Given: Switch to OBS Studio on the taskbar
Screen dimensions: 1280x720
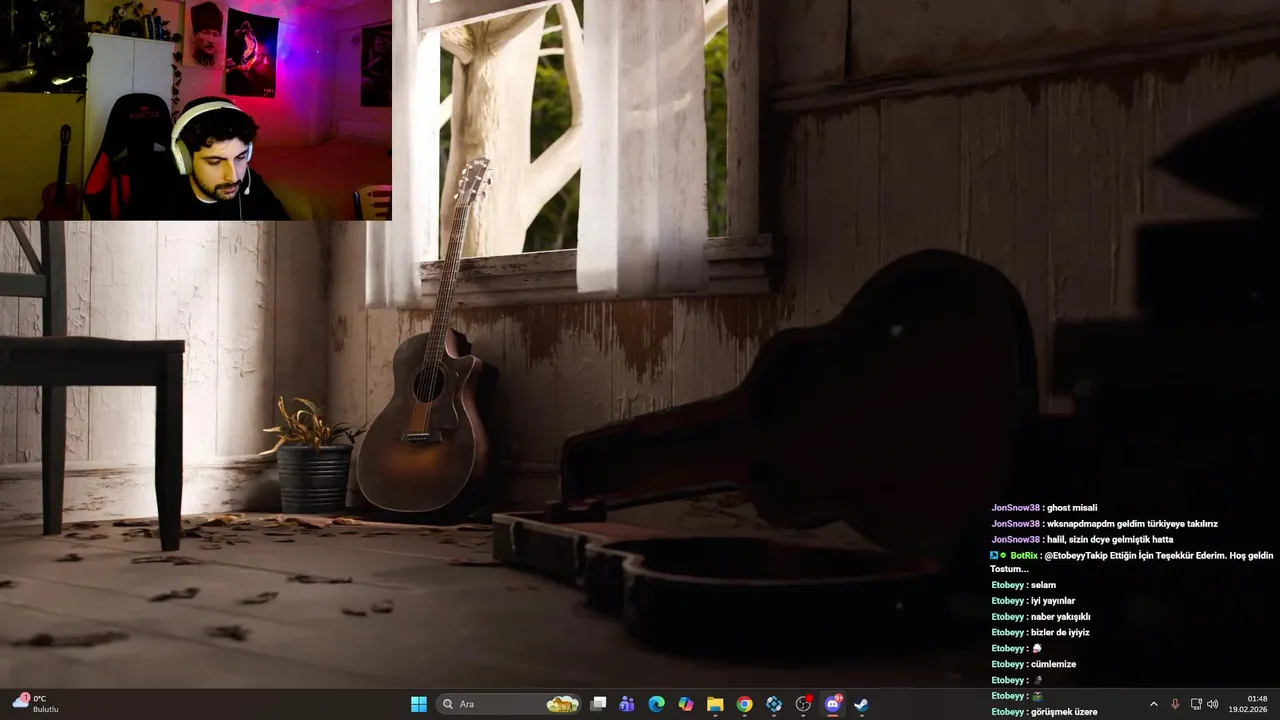Looking at the screenshot, I should (803, 704).
